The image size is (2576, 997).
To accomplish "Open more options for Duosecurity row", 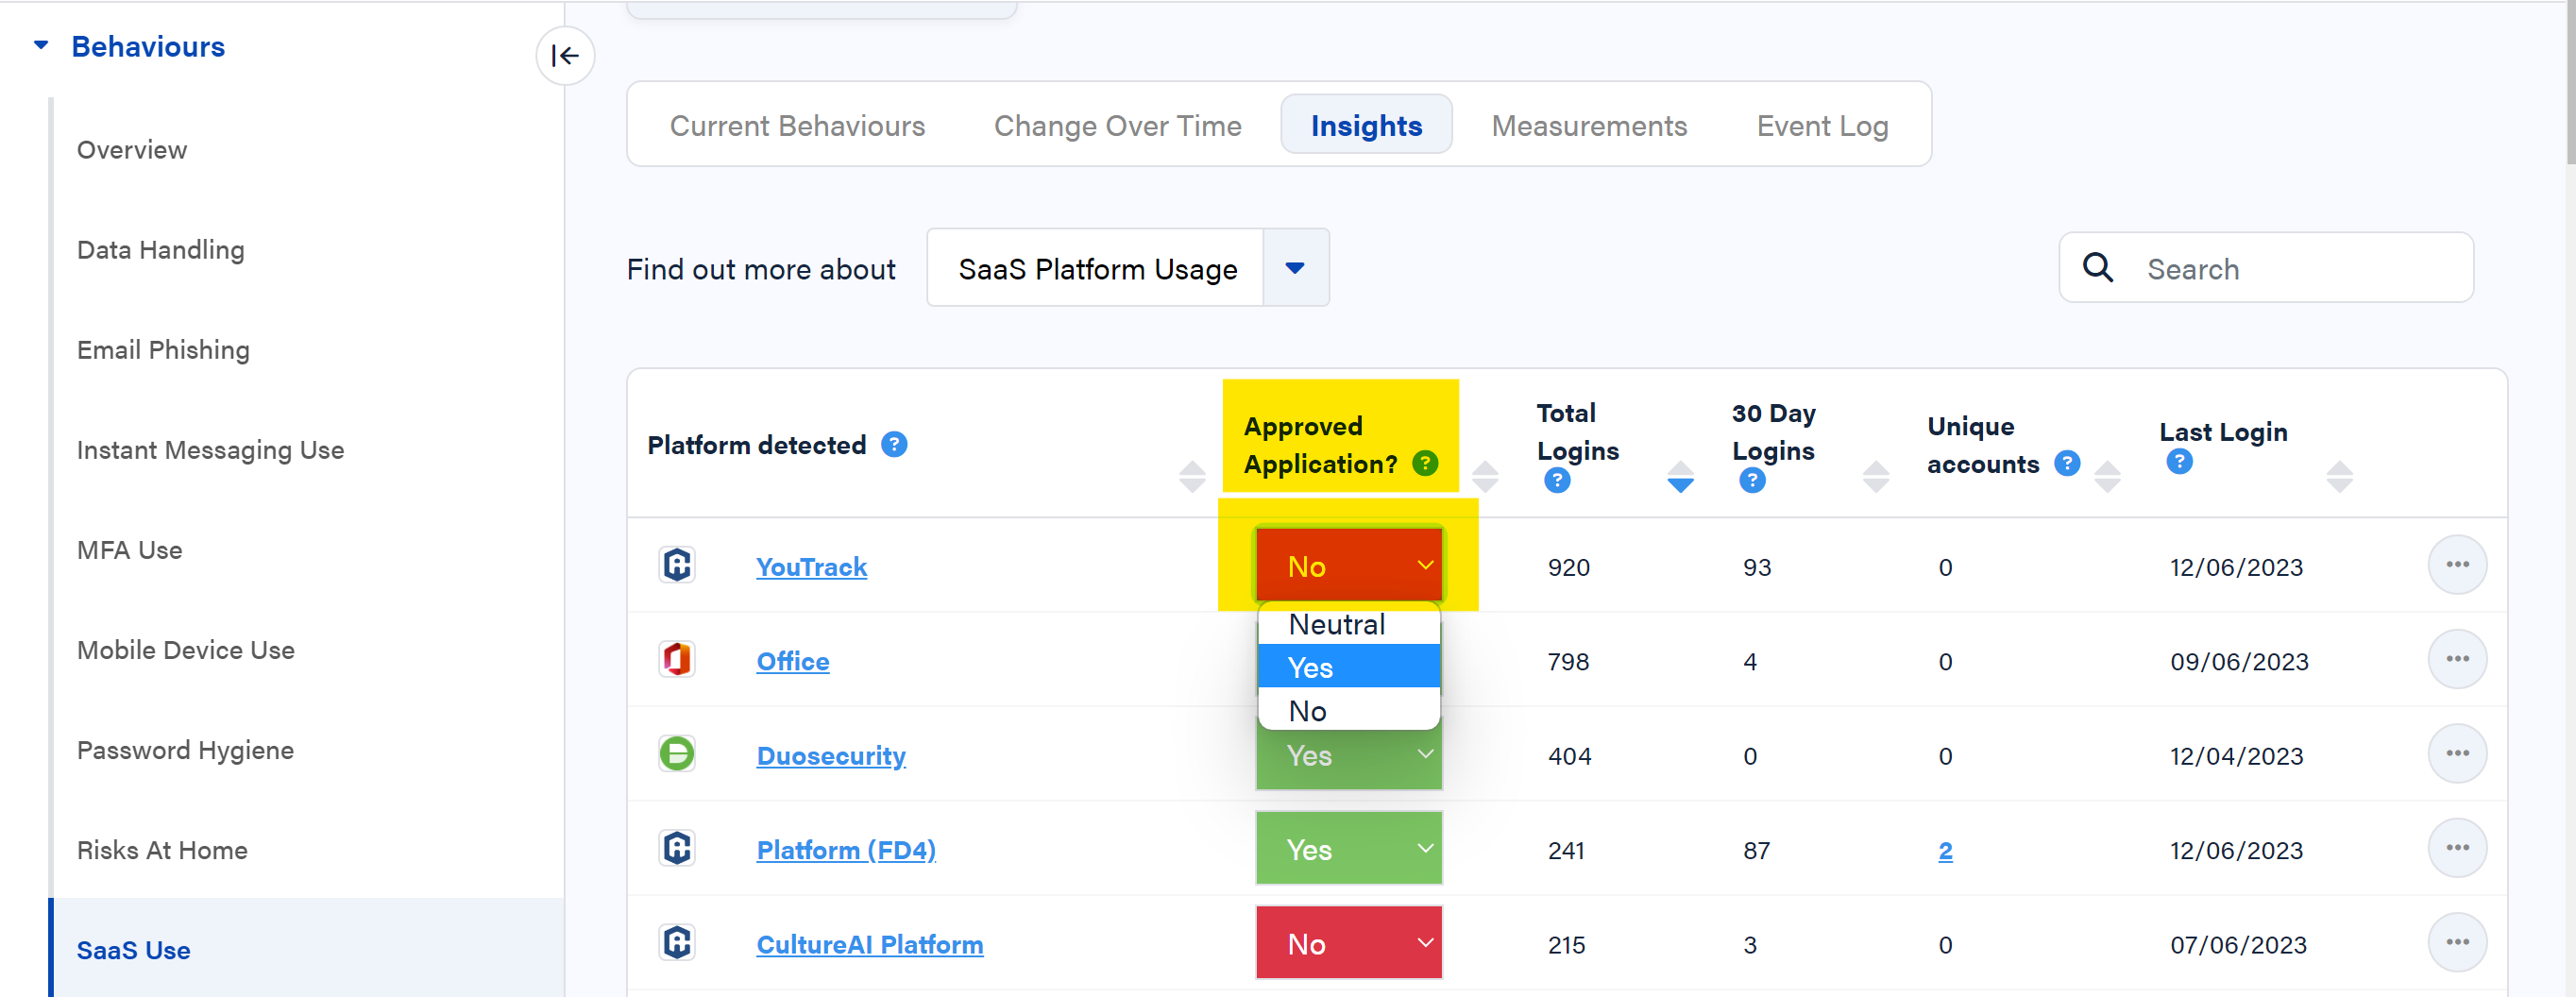I will 2457,753.
